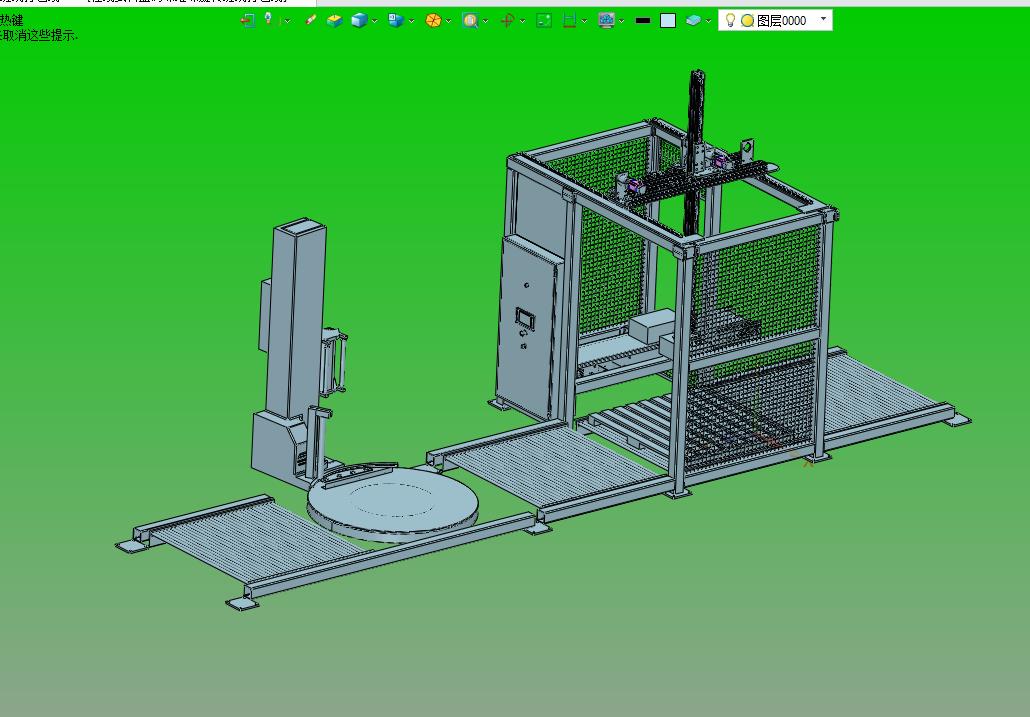This screenshot has width=1030, height=717.
Task: Select the circular turntable in the 3D model
Action: coord(393,502)
